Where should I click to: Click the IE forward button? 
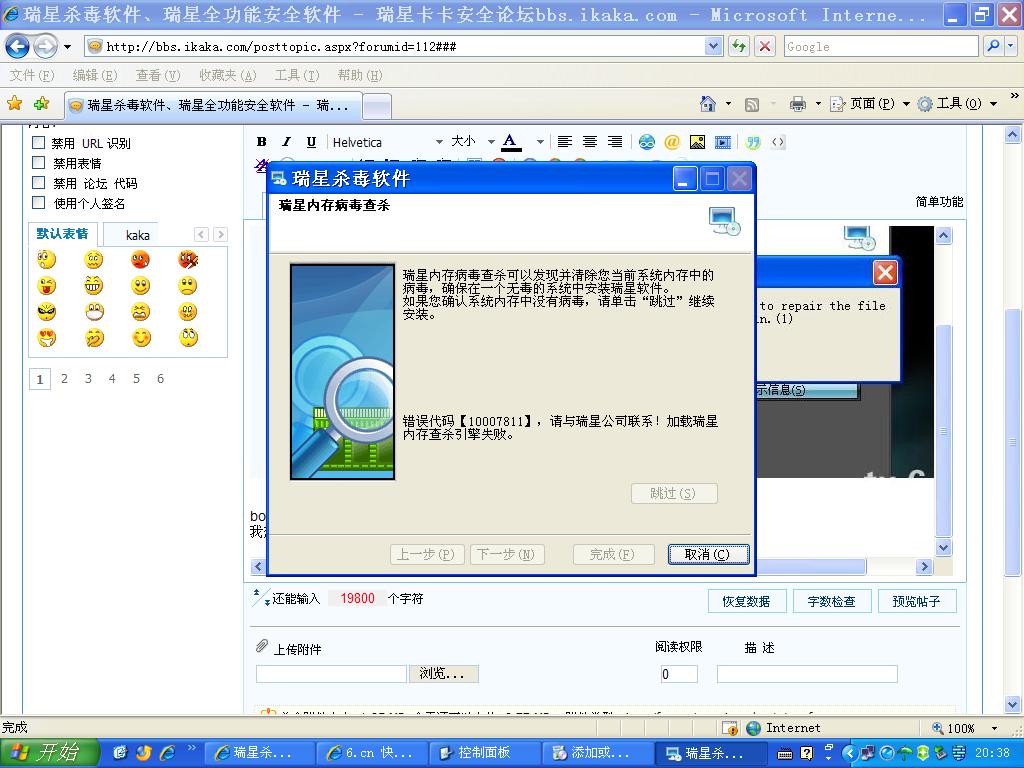[x=45, y=46]
